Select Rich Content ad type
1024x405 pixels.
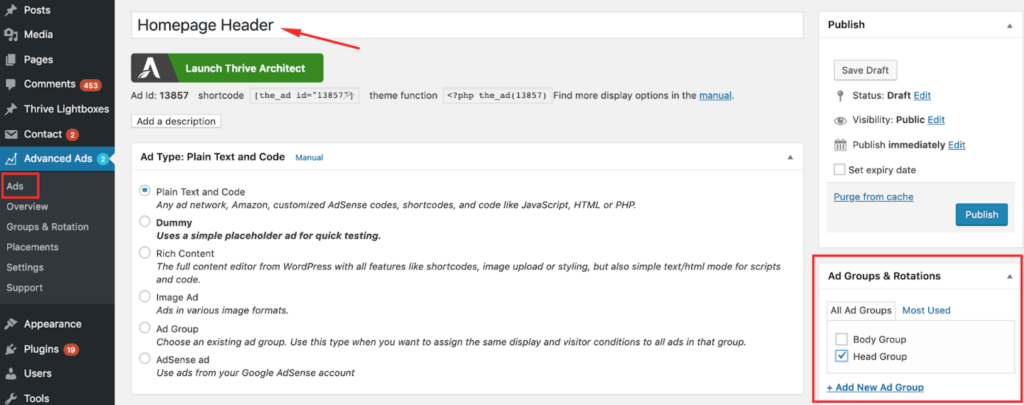tap(145, 252)
